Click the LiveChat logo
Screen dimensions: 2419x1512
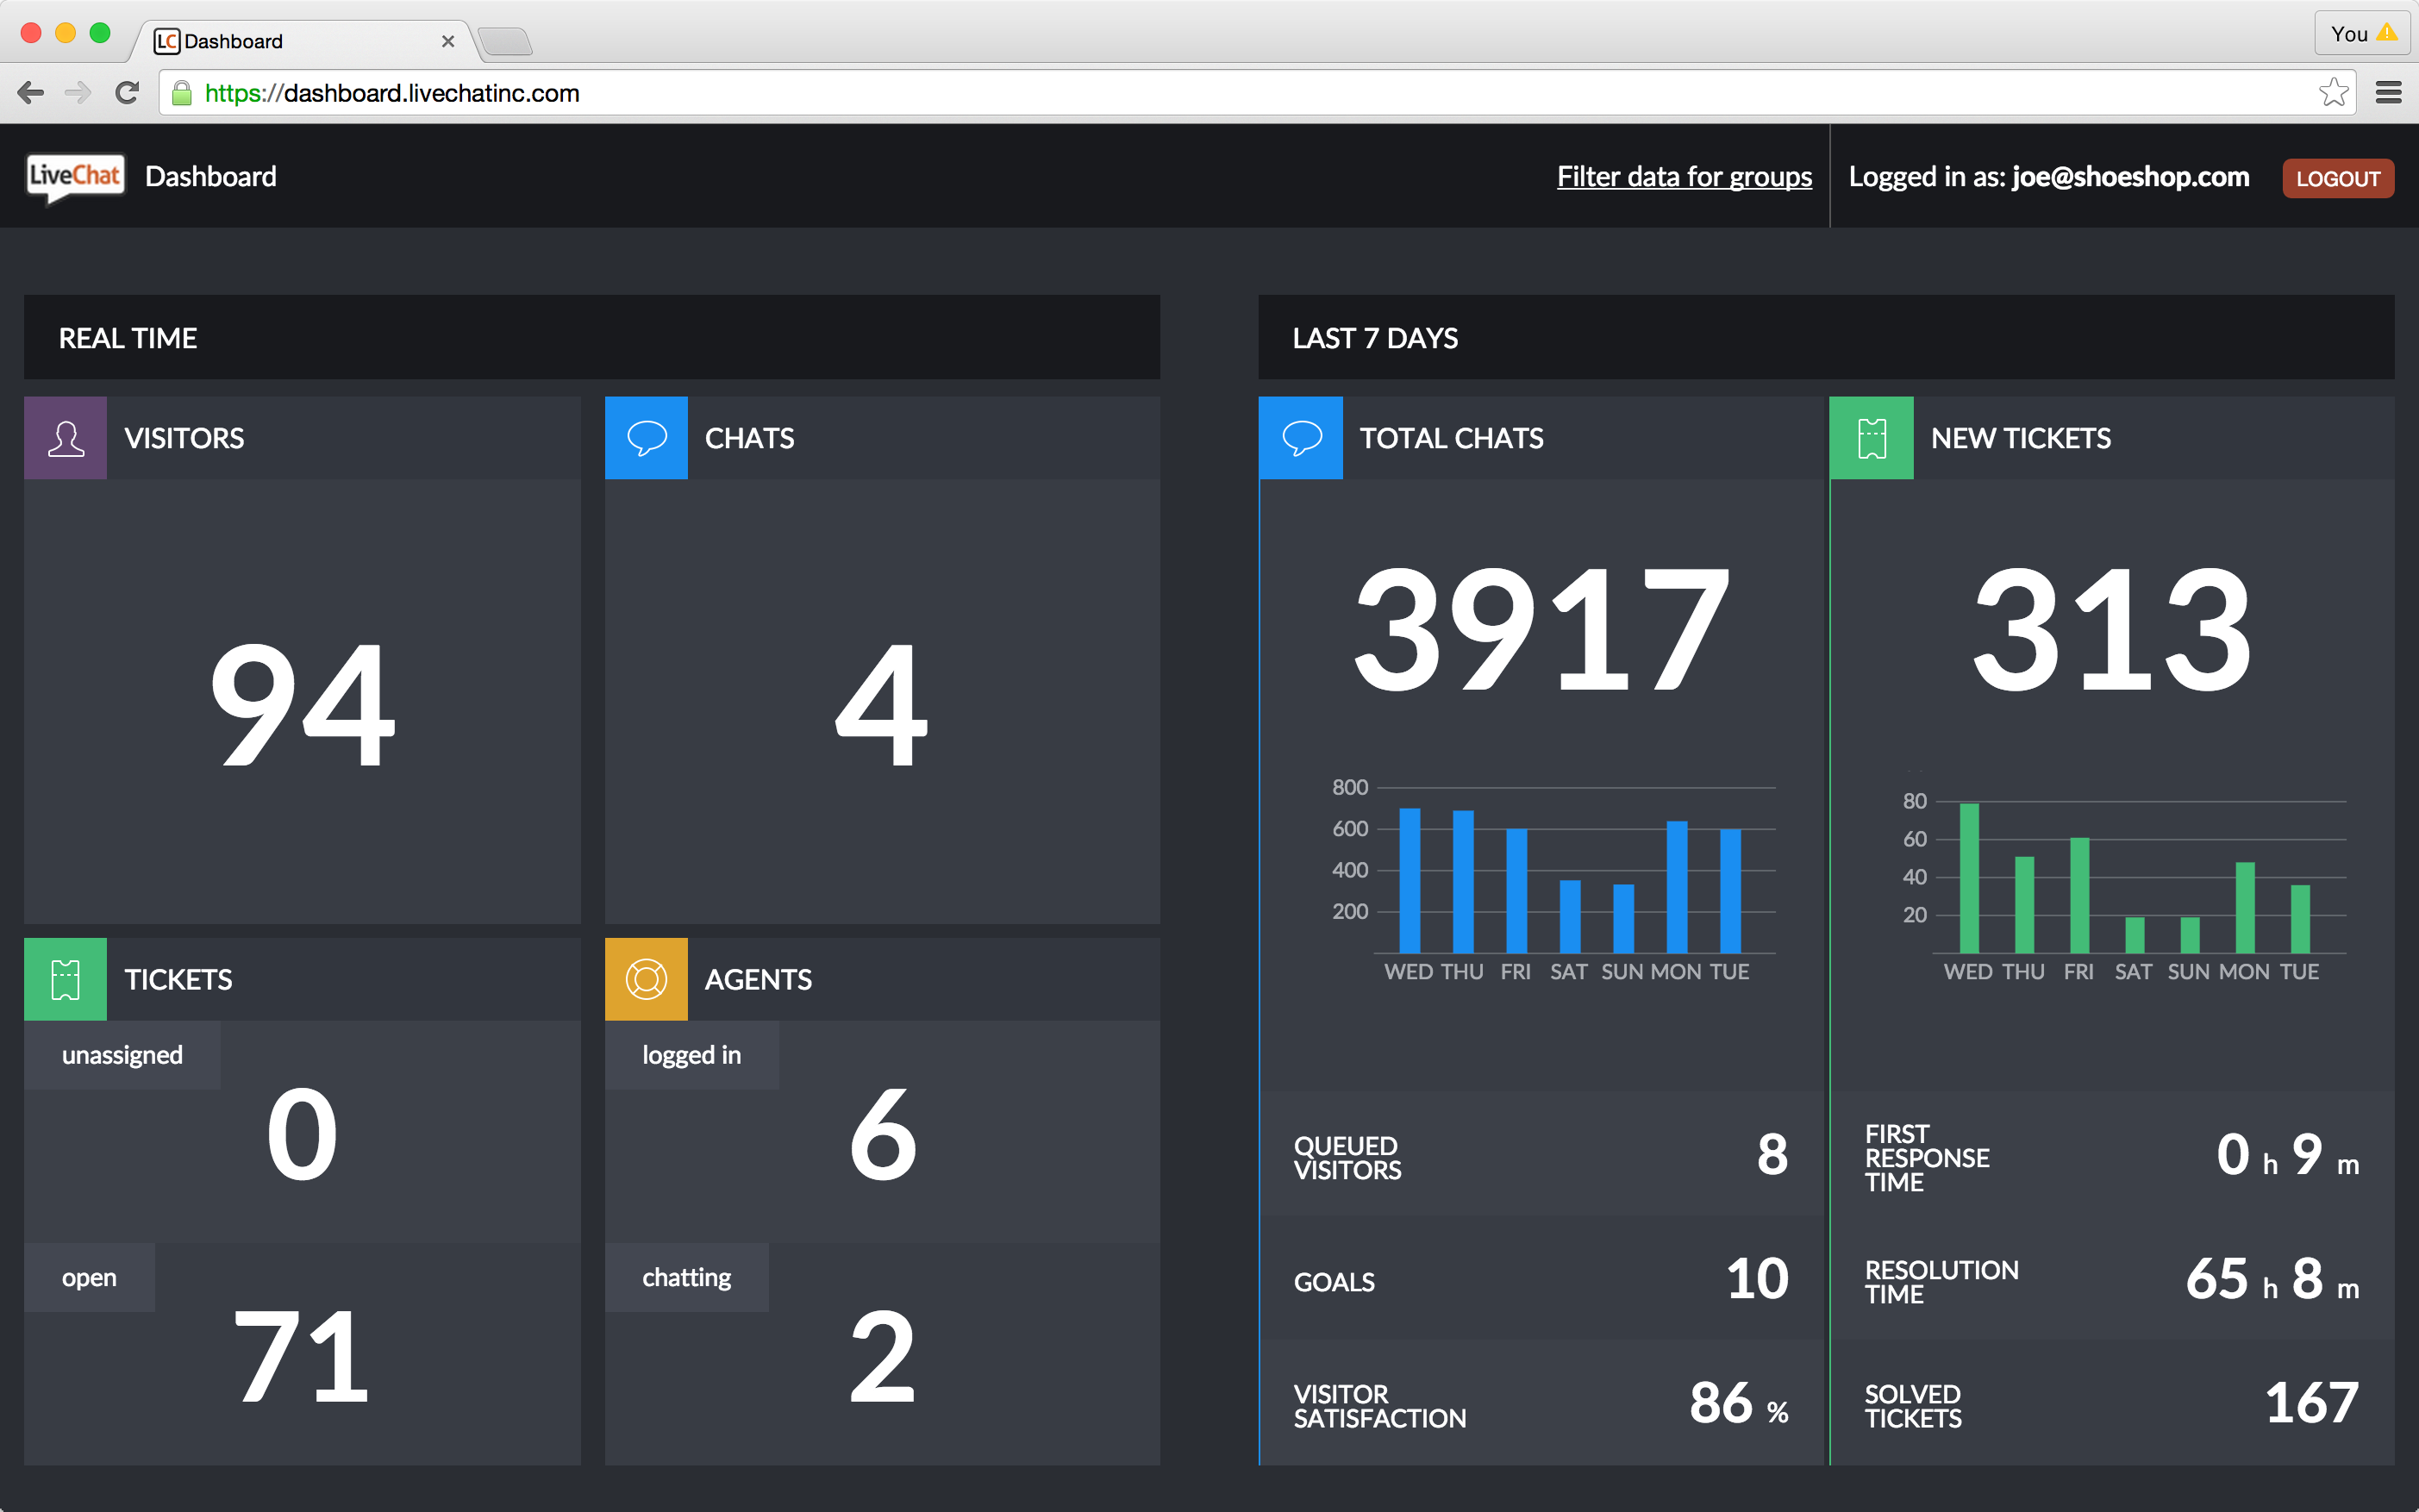tap(74, 176)
